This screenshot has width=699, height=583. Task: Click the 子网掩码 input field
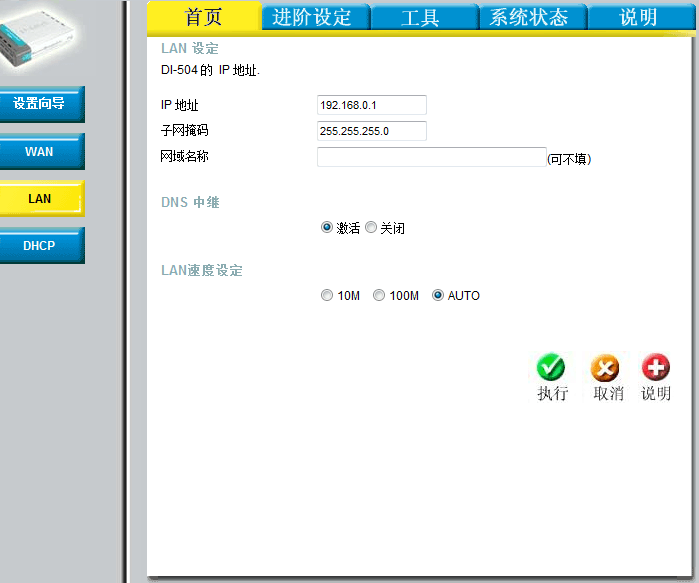[x=372, y=131]
